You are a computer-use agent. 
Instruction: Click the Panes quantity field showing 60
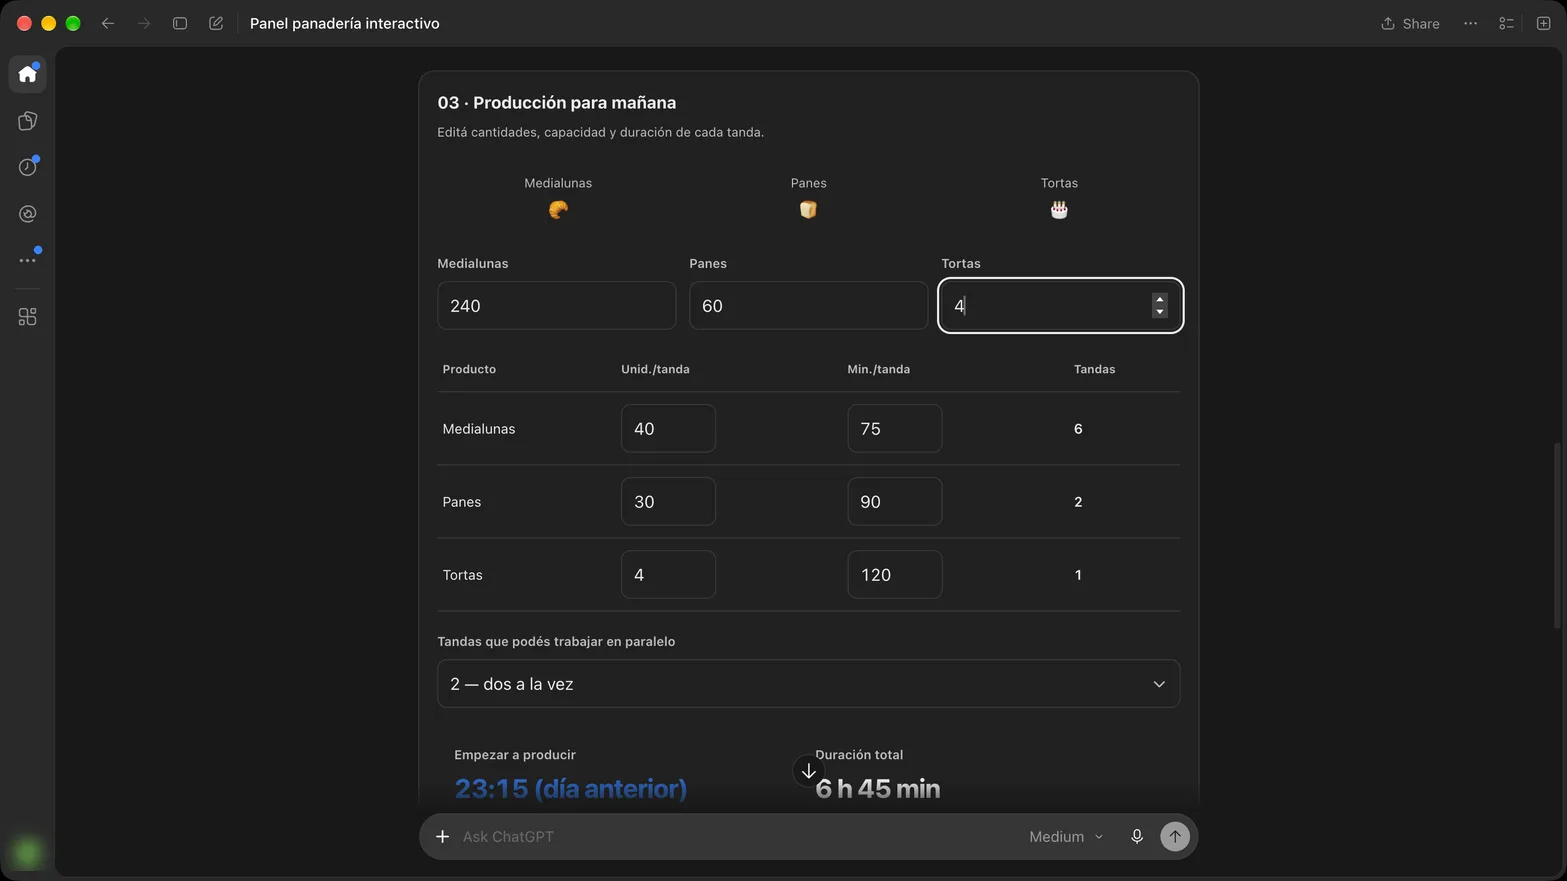point(808,305)
